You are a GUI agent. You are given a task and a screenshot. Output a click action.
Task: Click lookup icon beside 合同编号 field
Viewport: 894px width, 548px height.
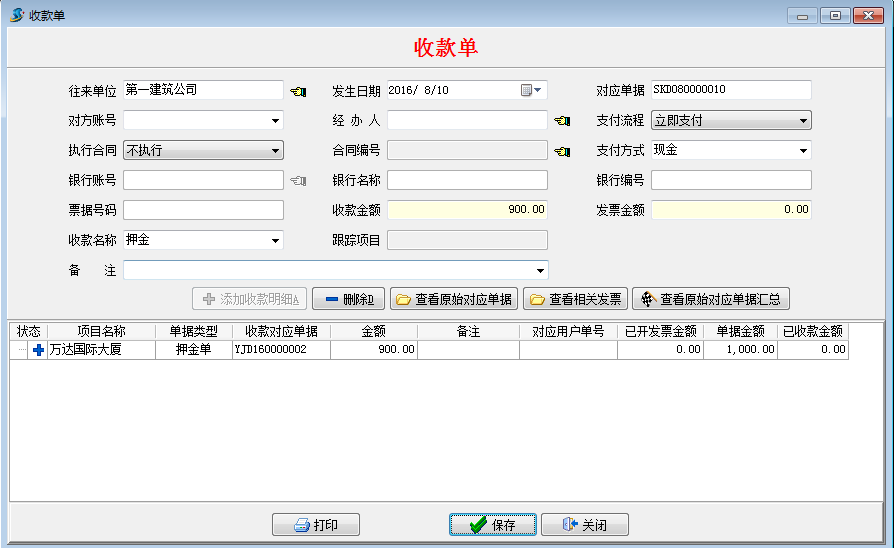(x=562, y=151)
